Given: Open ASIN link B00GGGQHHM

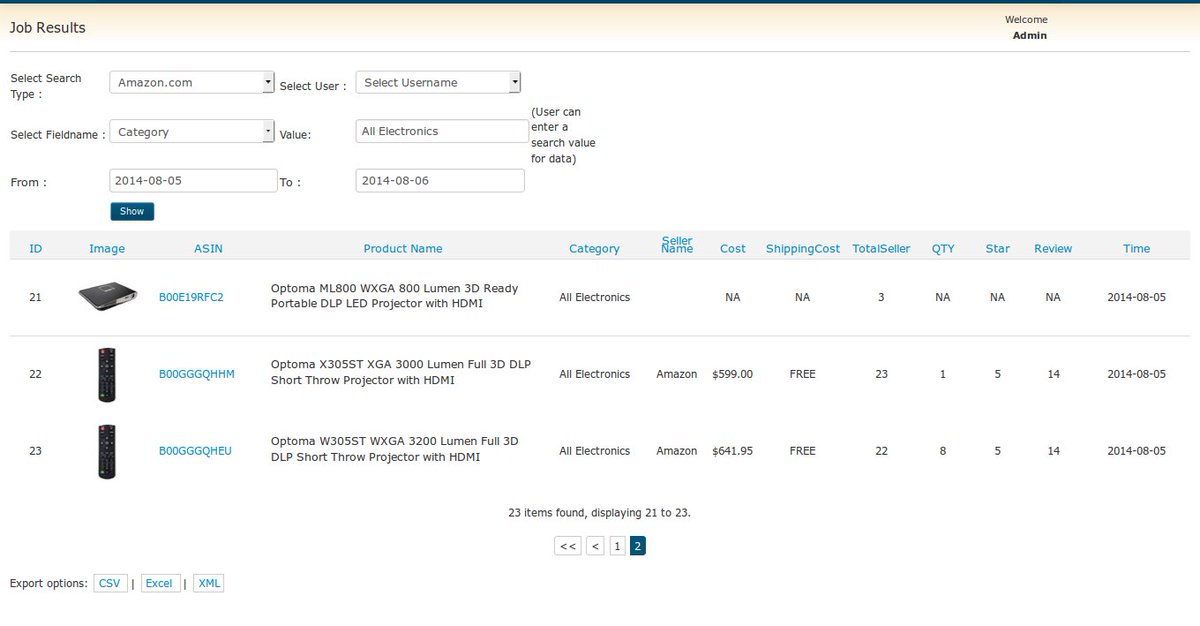Looking at the screenshot, I should pos(196,374).
